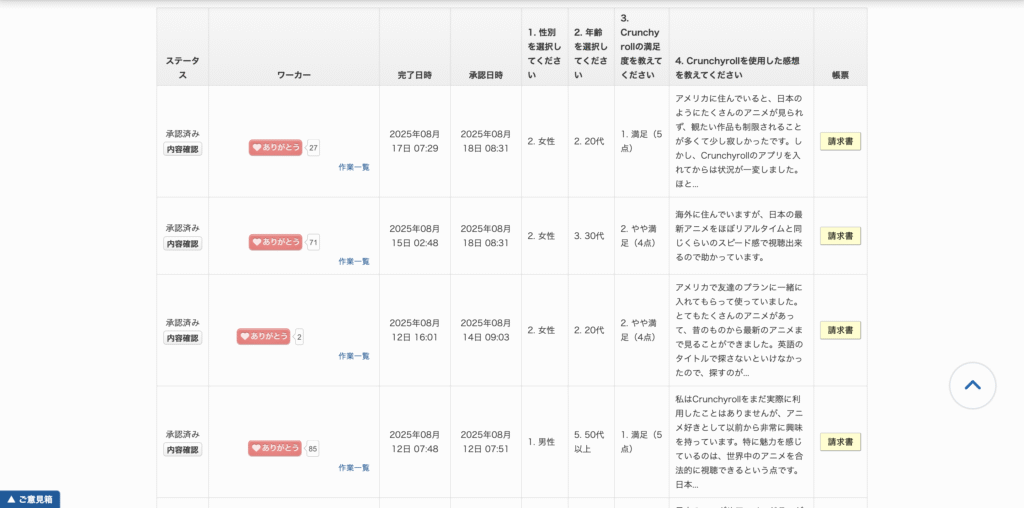Click 請求書 for the 08月12日 16:01 entry
This screenshot has width=1024, height=508.
point(840,330)
